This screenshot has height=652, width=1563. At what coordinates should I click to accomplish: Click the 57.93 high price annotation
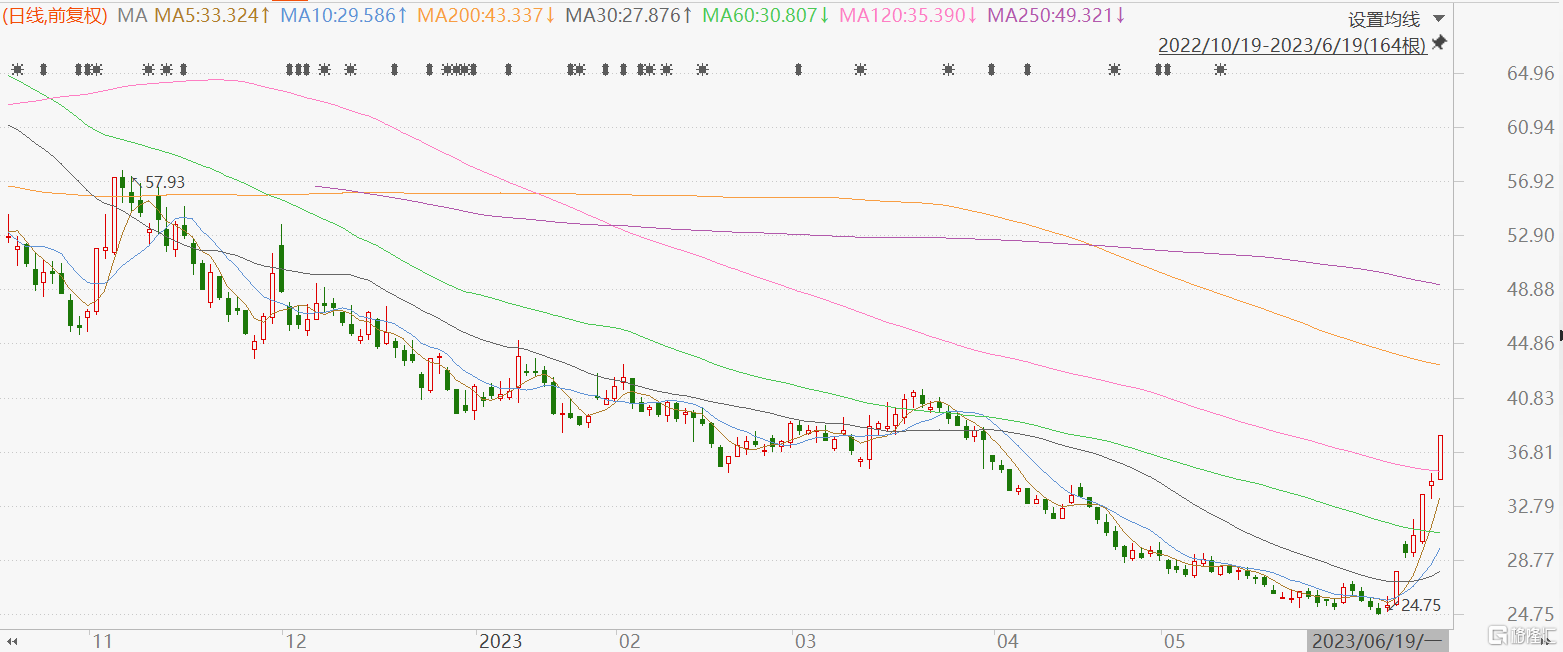165,183
